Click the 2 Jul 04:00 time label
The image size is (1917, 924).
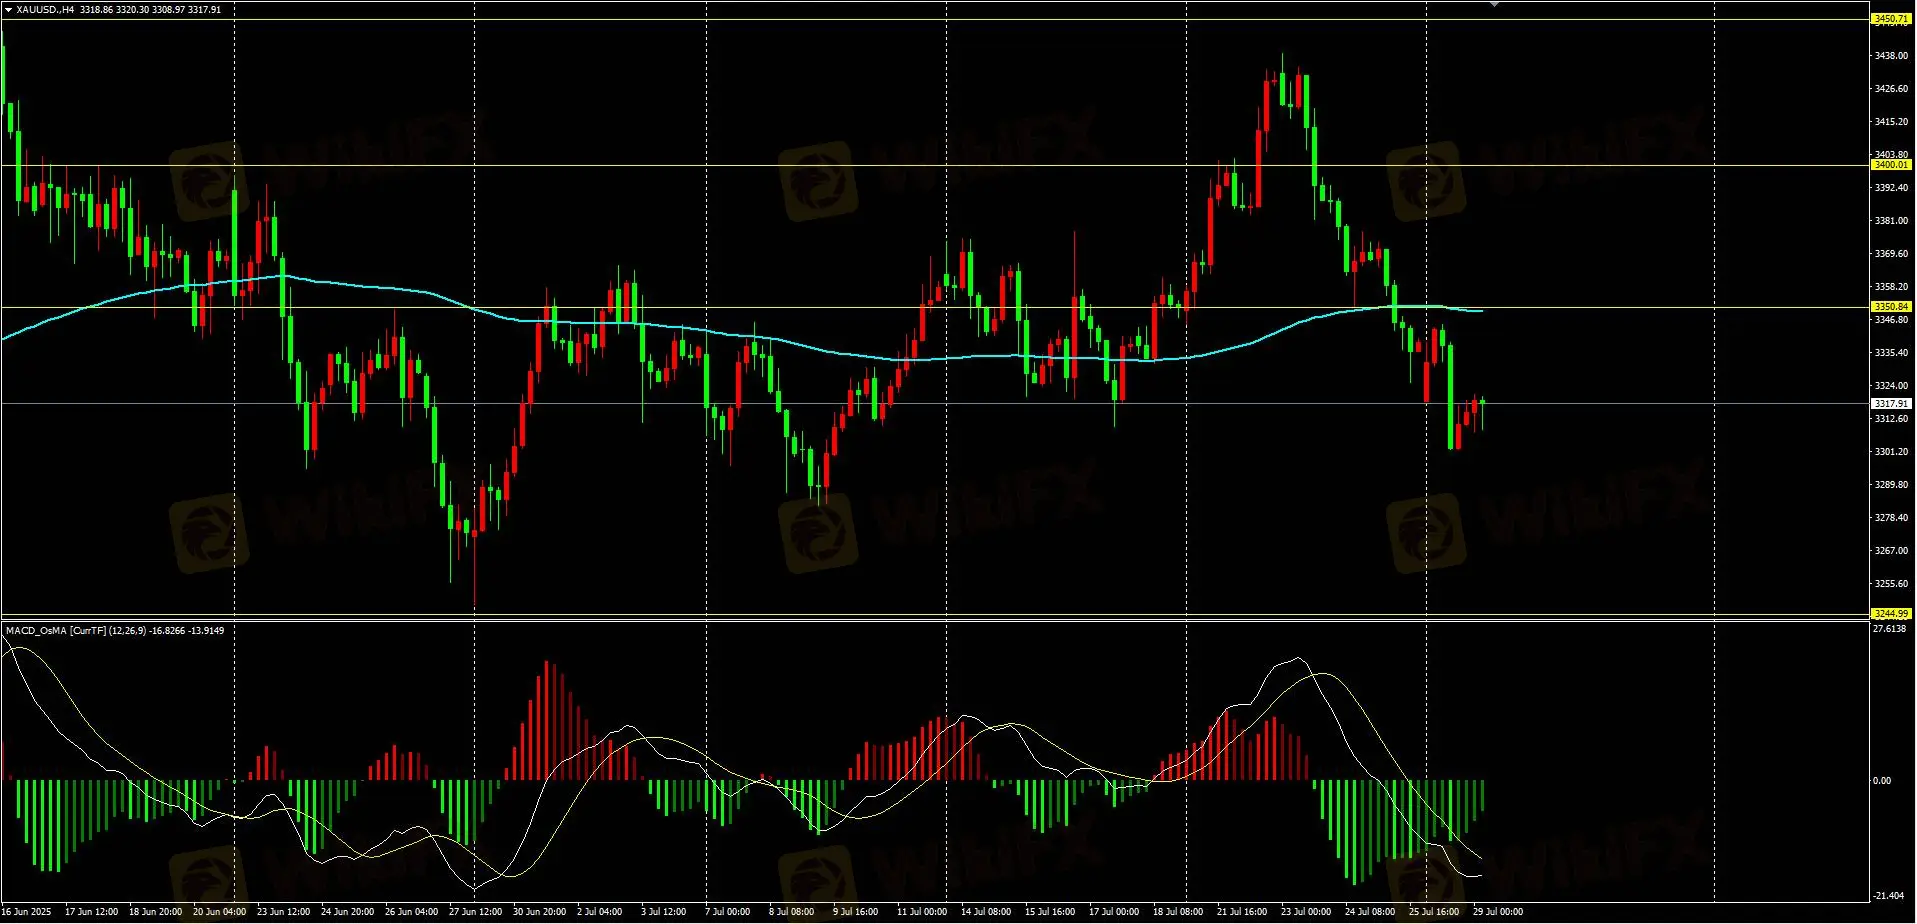point(599,912)
